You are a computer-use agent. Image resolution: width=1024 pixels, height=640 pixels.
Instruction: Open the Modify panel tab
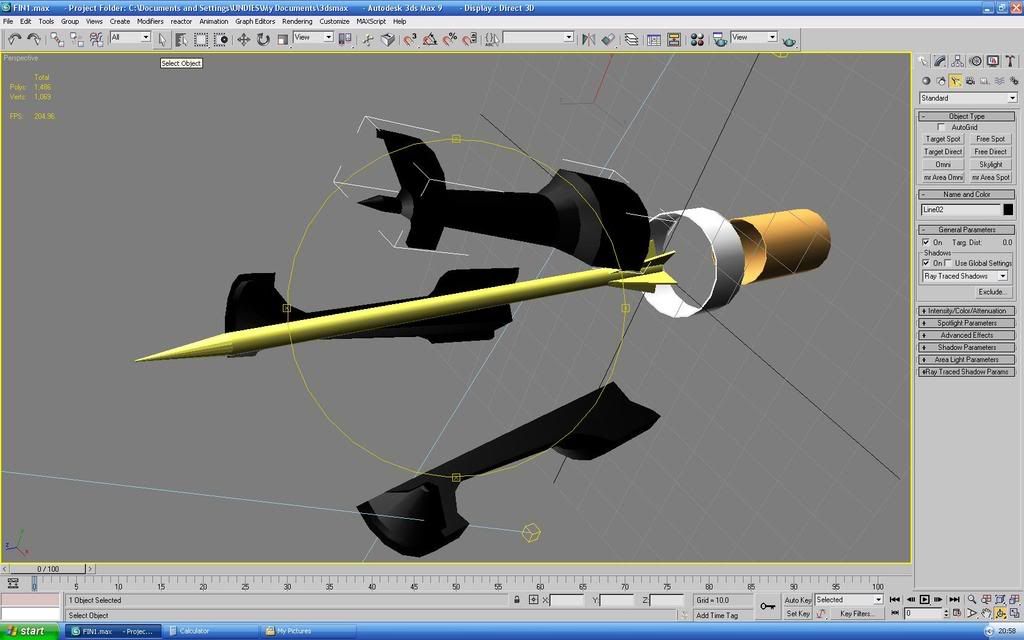click(x=940, y=61)
